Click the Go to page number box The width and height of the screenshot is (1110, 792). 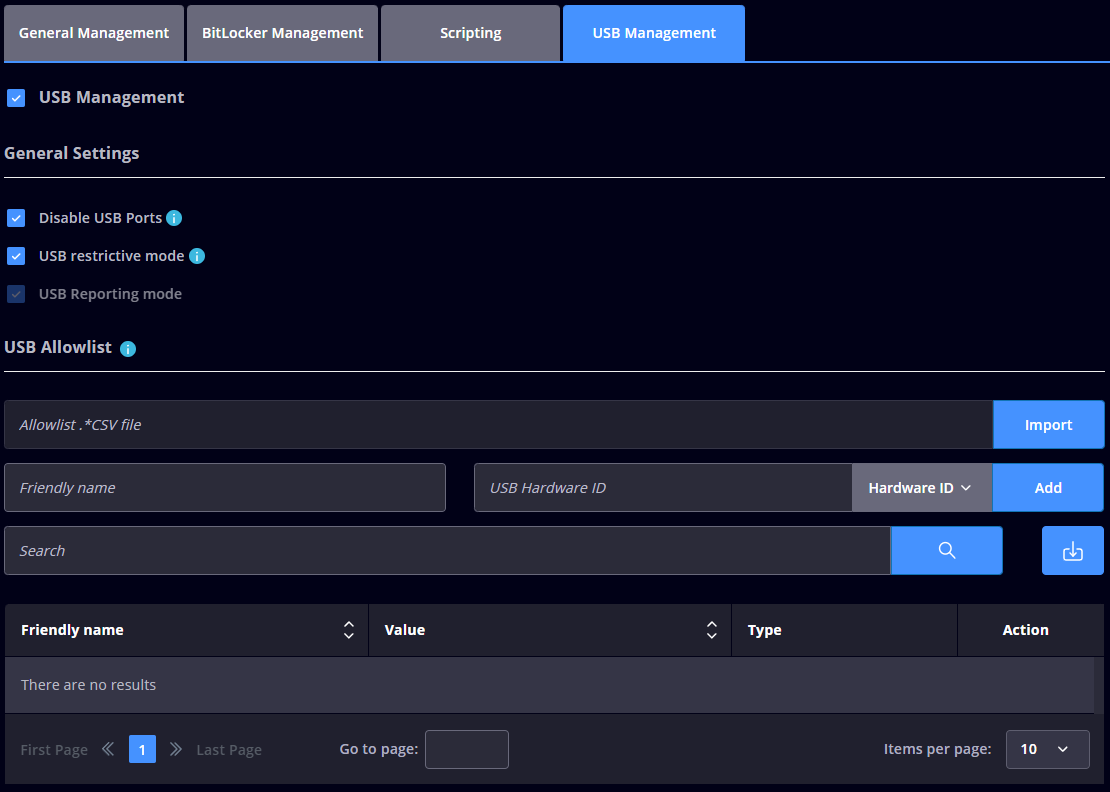click(x=467, y=749)
